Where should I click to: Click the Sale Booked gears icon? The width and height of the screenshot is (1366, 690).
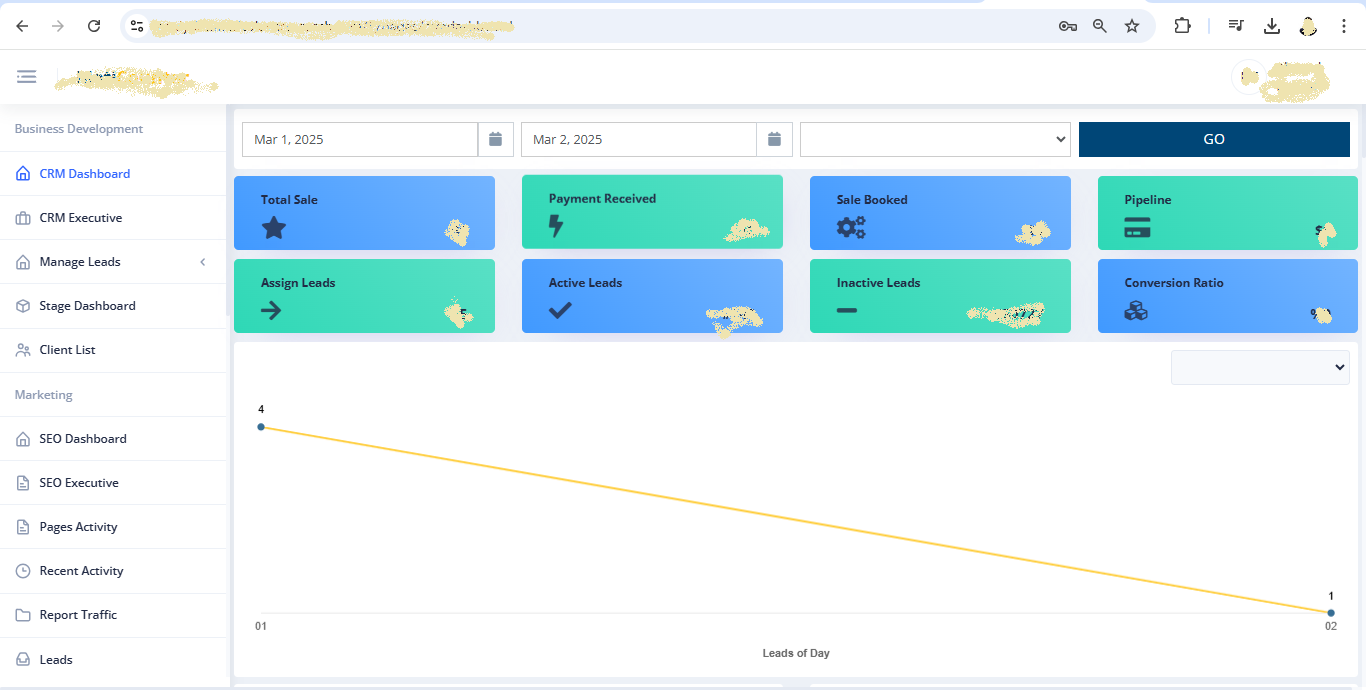click(851, 228)
